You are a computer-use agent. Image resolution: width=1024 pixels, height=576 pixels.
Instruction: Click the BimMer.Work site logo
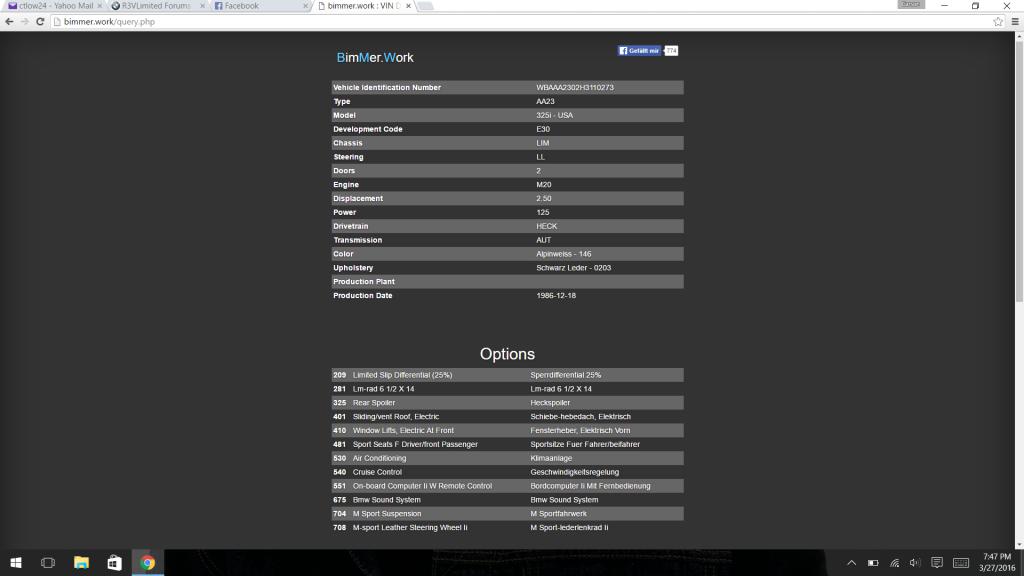375,57
